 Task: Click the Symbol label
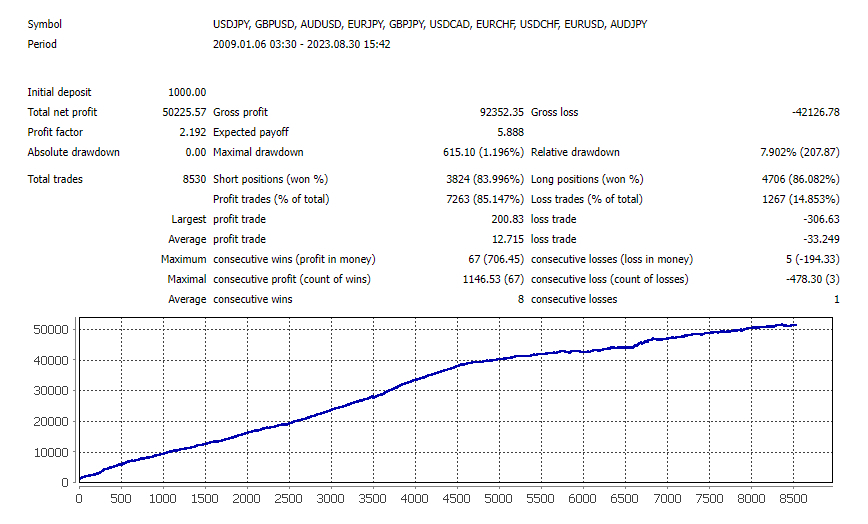[45, 24]
